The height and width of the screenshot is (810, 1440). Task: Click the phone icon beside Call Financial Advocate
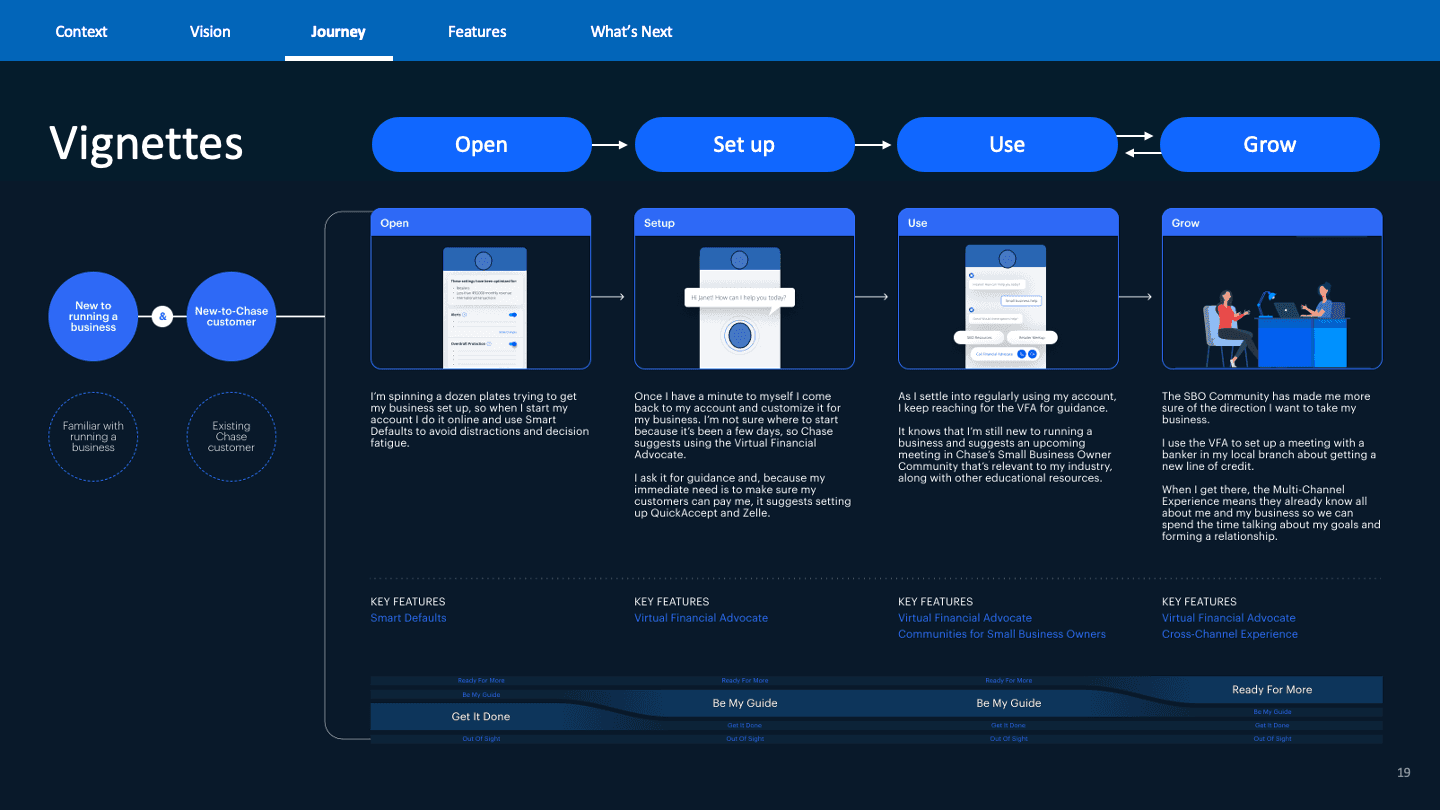(1021, 354)
